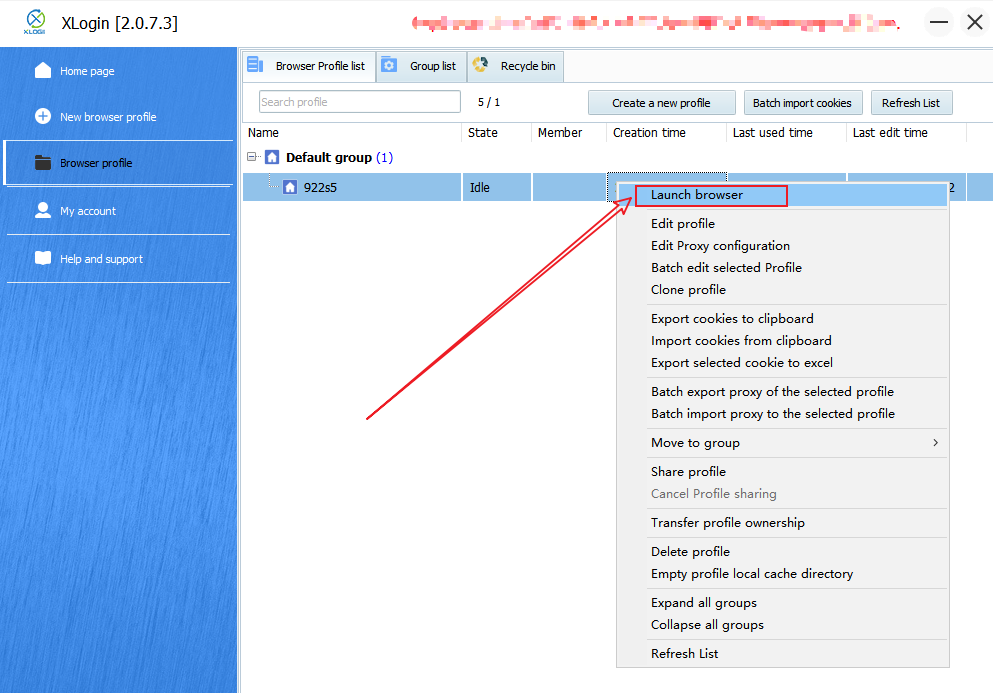Click the Help and support book icon

43,258
